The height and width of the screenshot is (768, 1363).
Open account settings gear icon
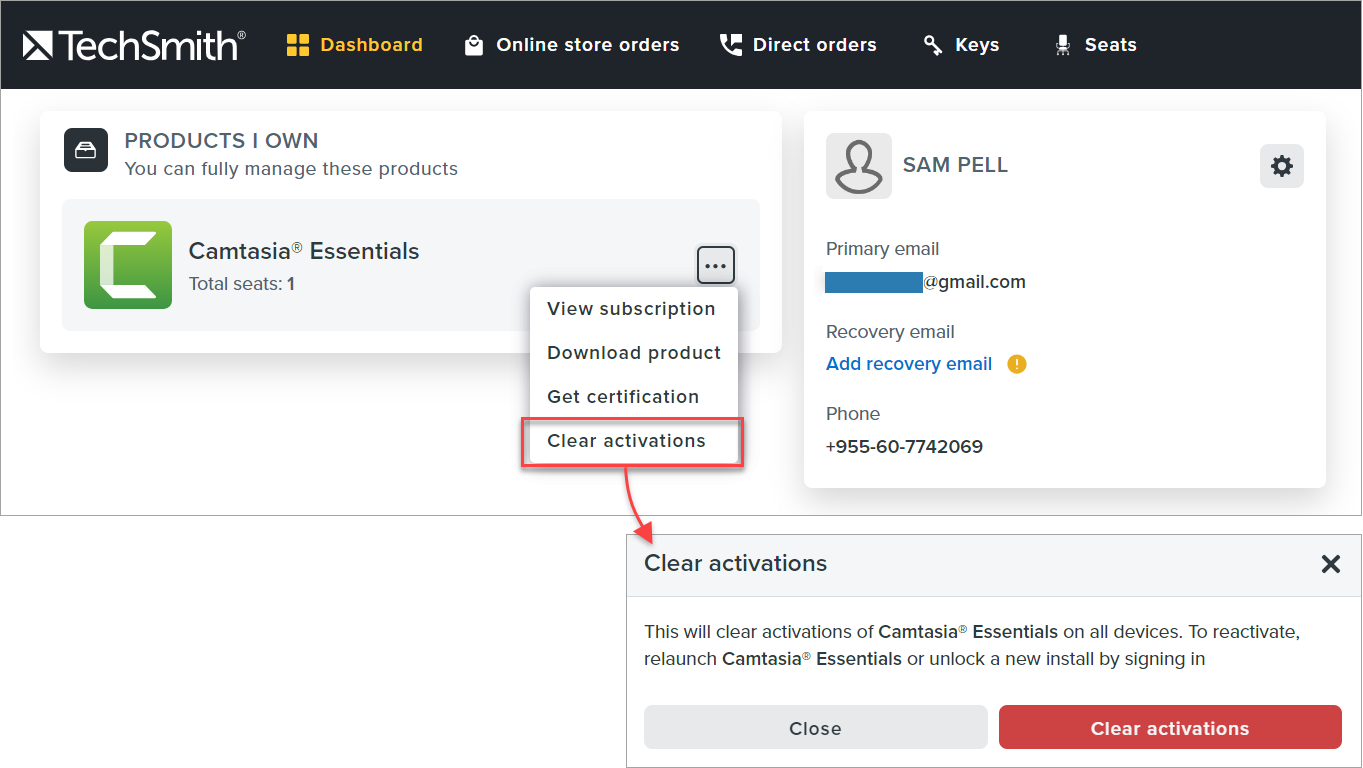tap(1281, 166)
